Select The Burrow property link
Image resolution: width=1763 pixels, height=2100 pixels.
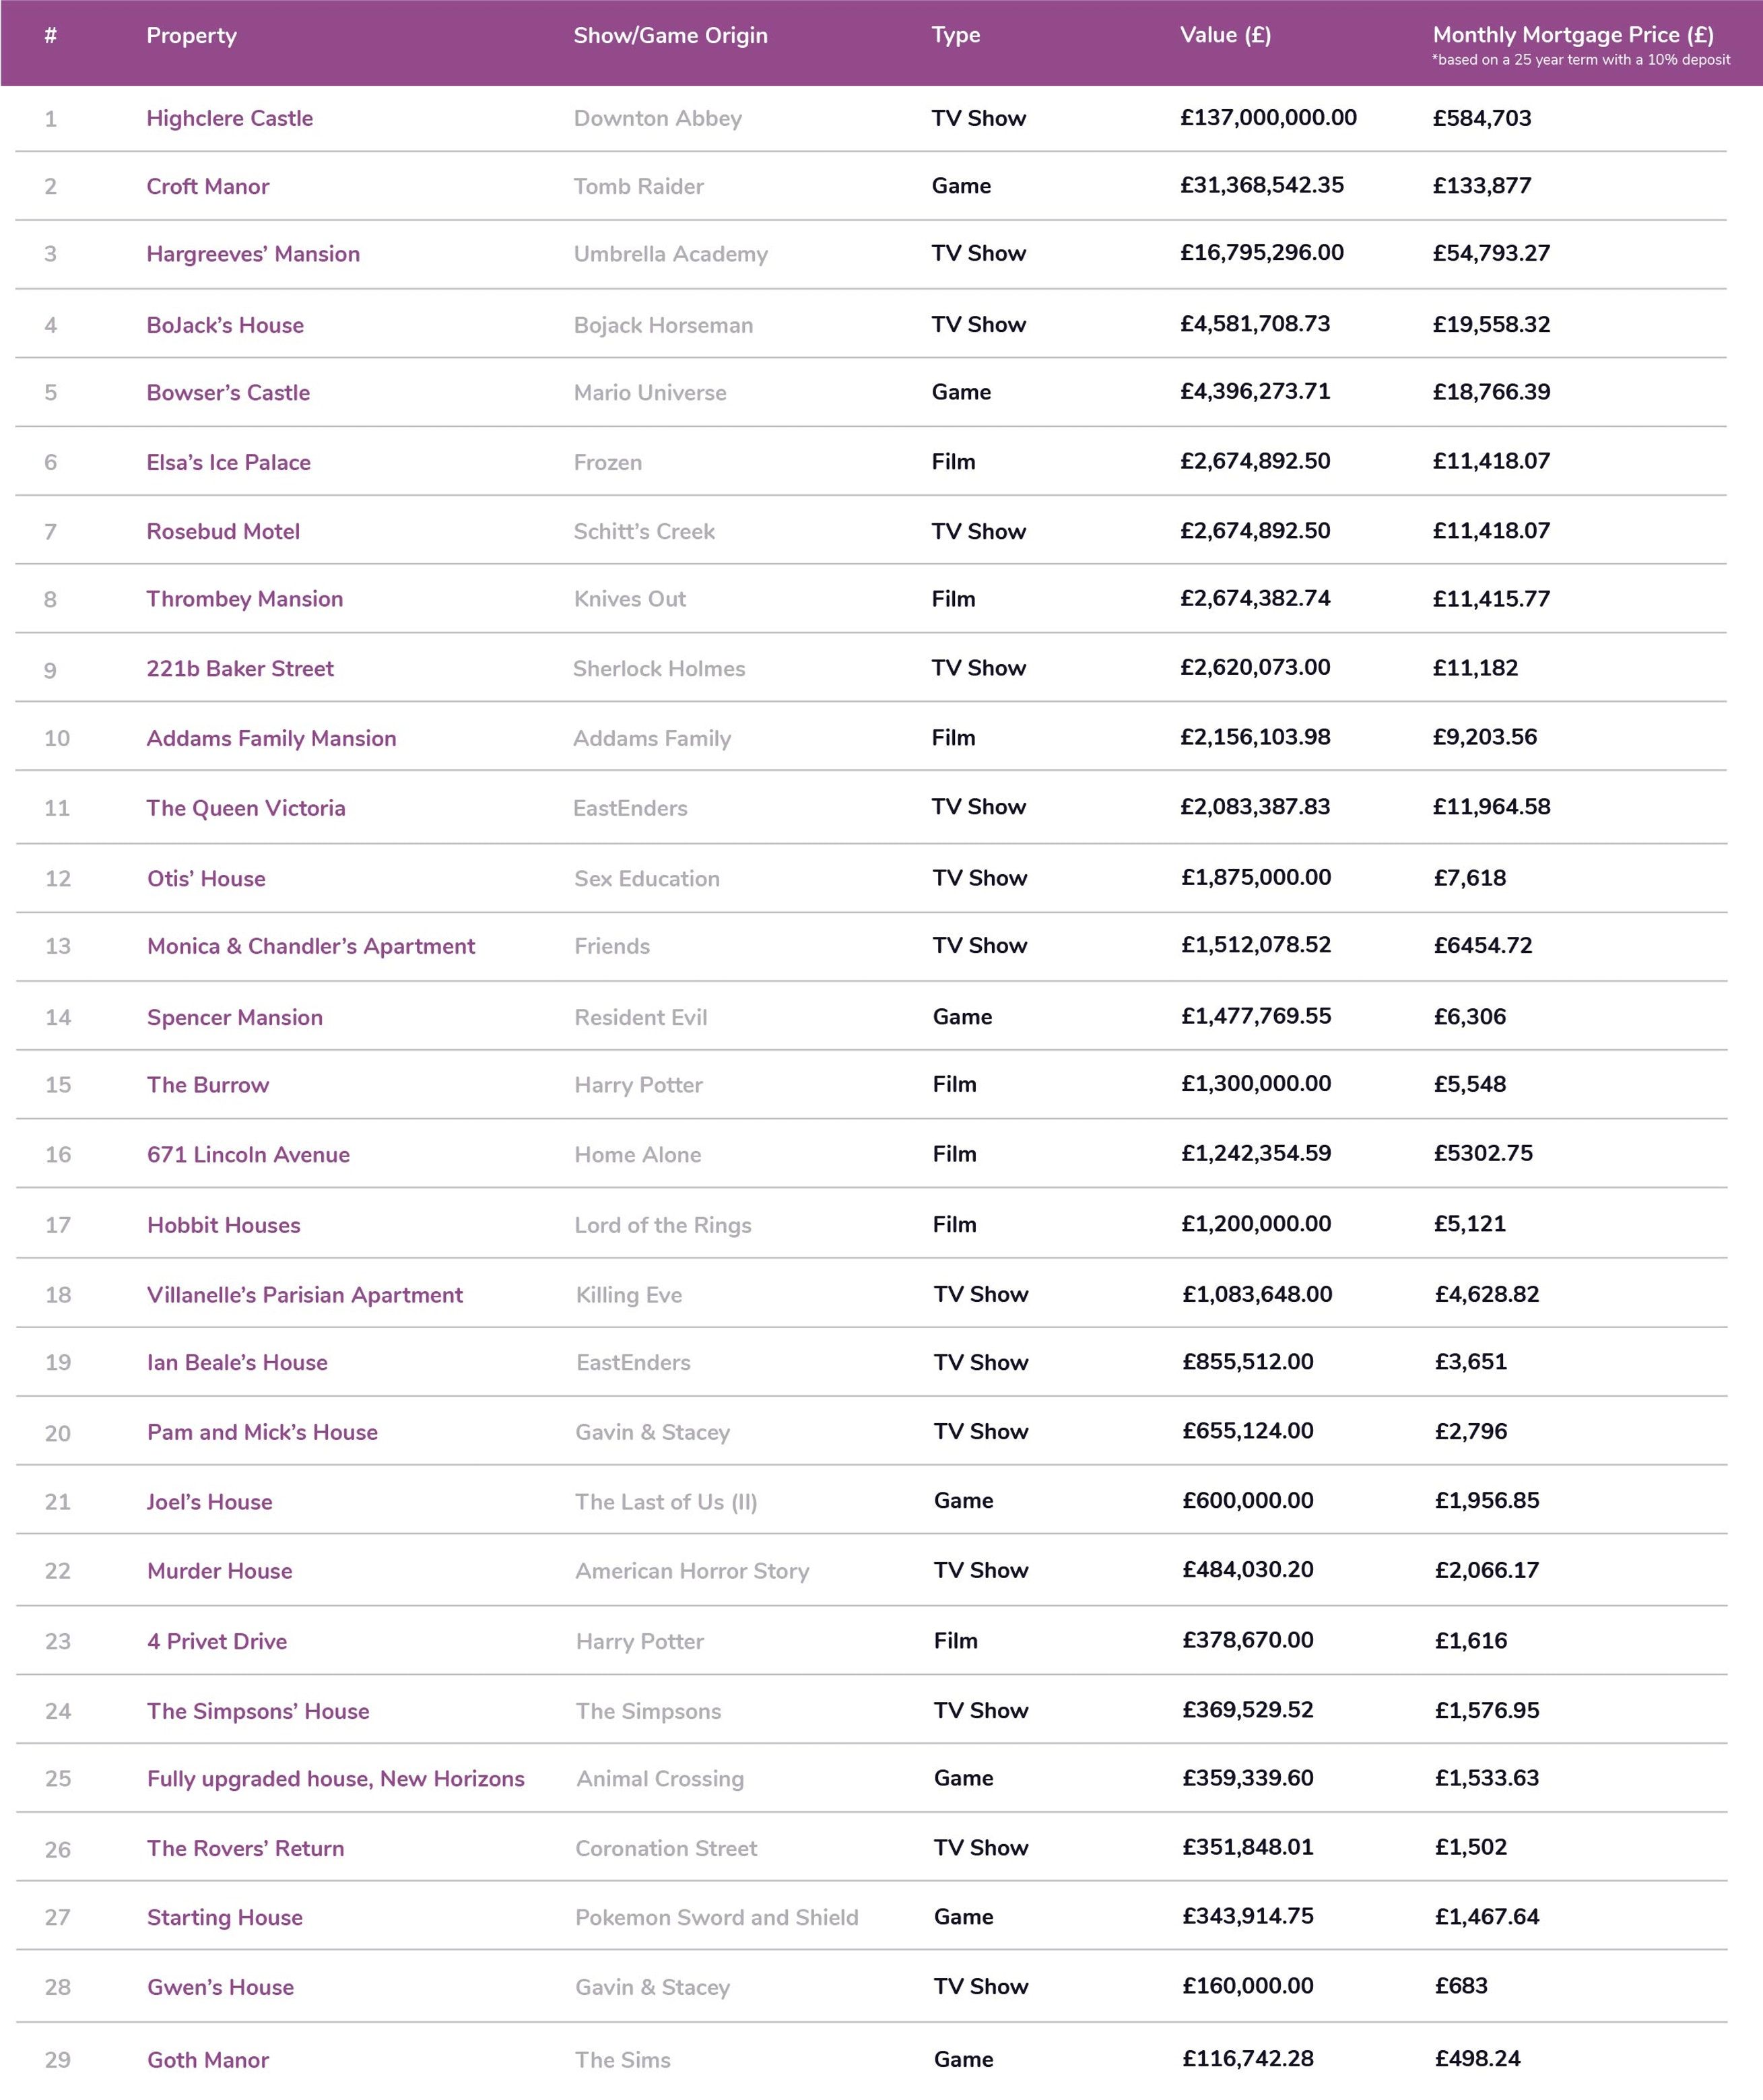(207, 1085)
